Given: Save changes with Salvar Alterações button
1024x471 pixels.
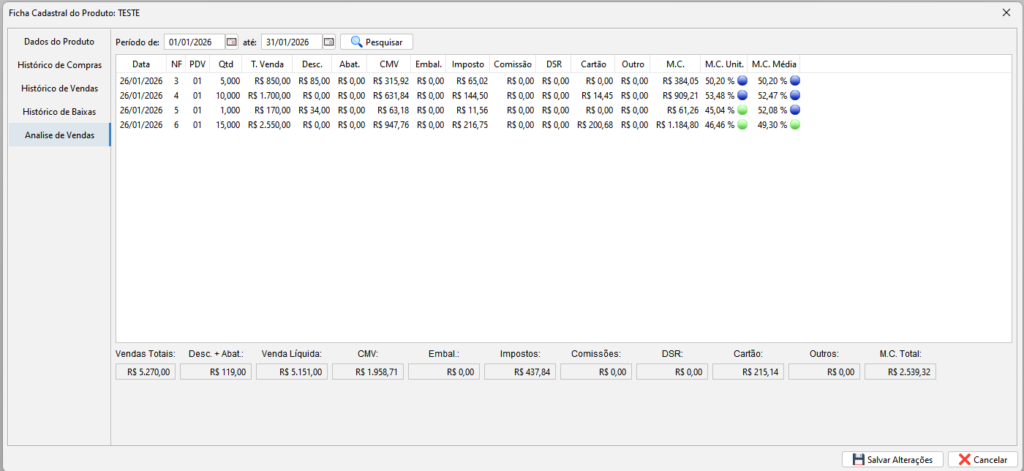Looking at the screenshot, I should point(892,459).
